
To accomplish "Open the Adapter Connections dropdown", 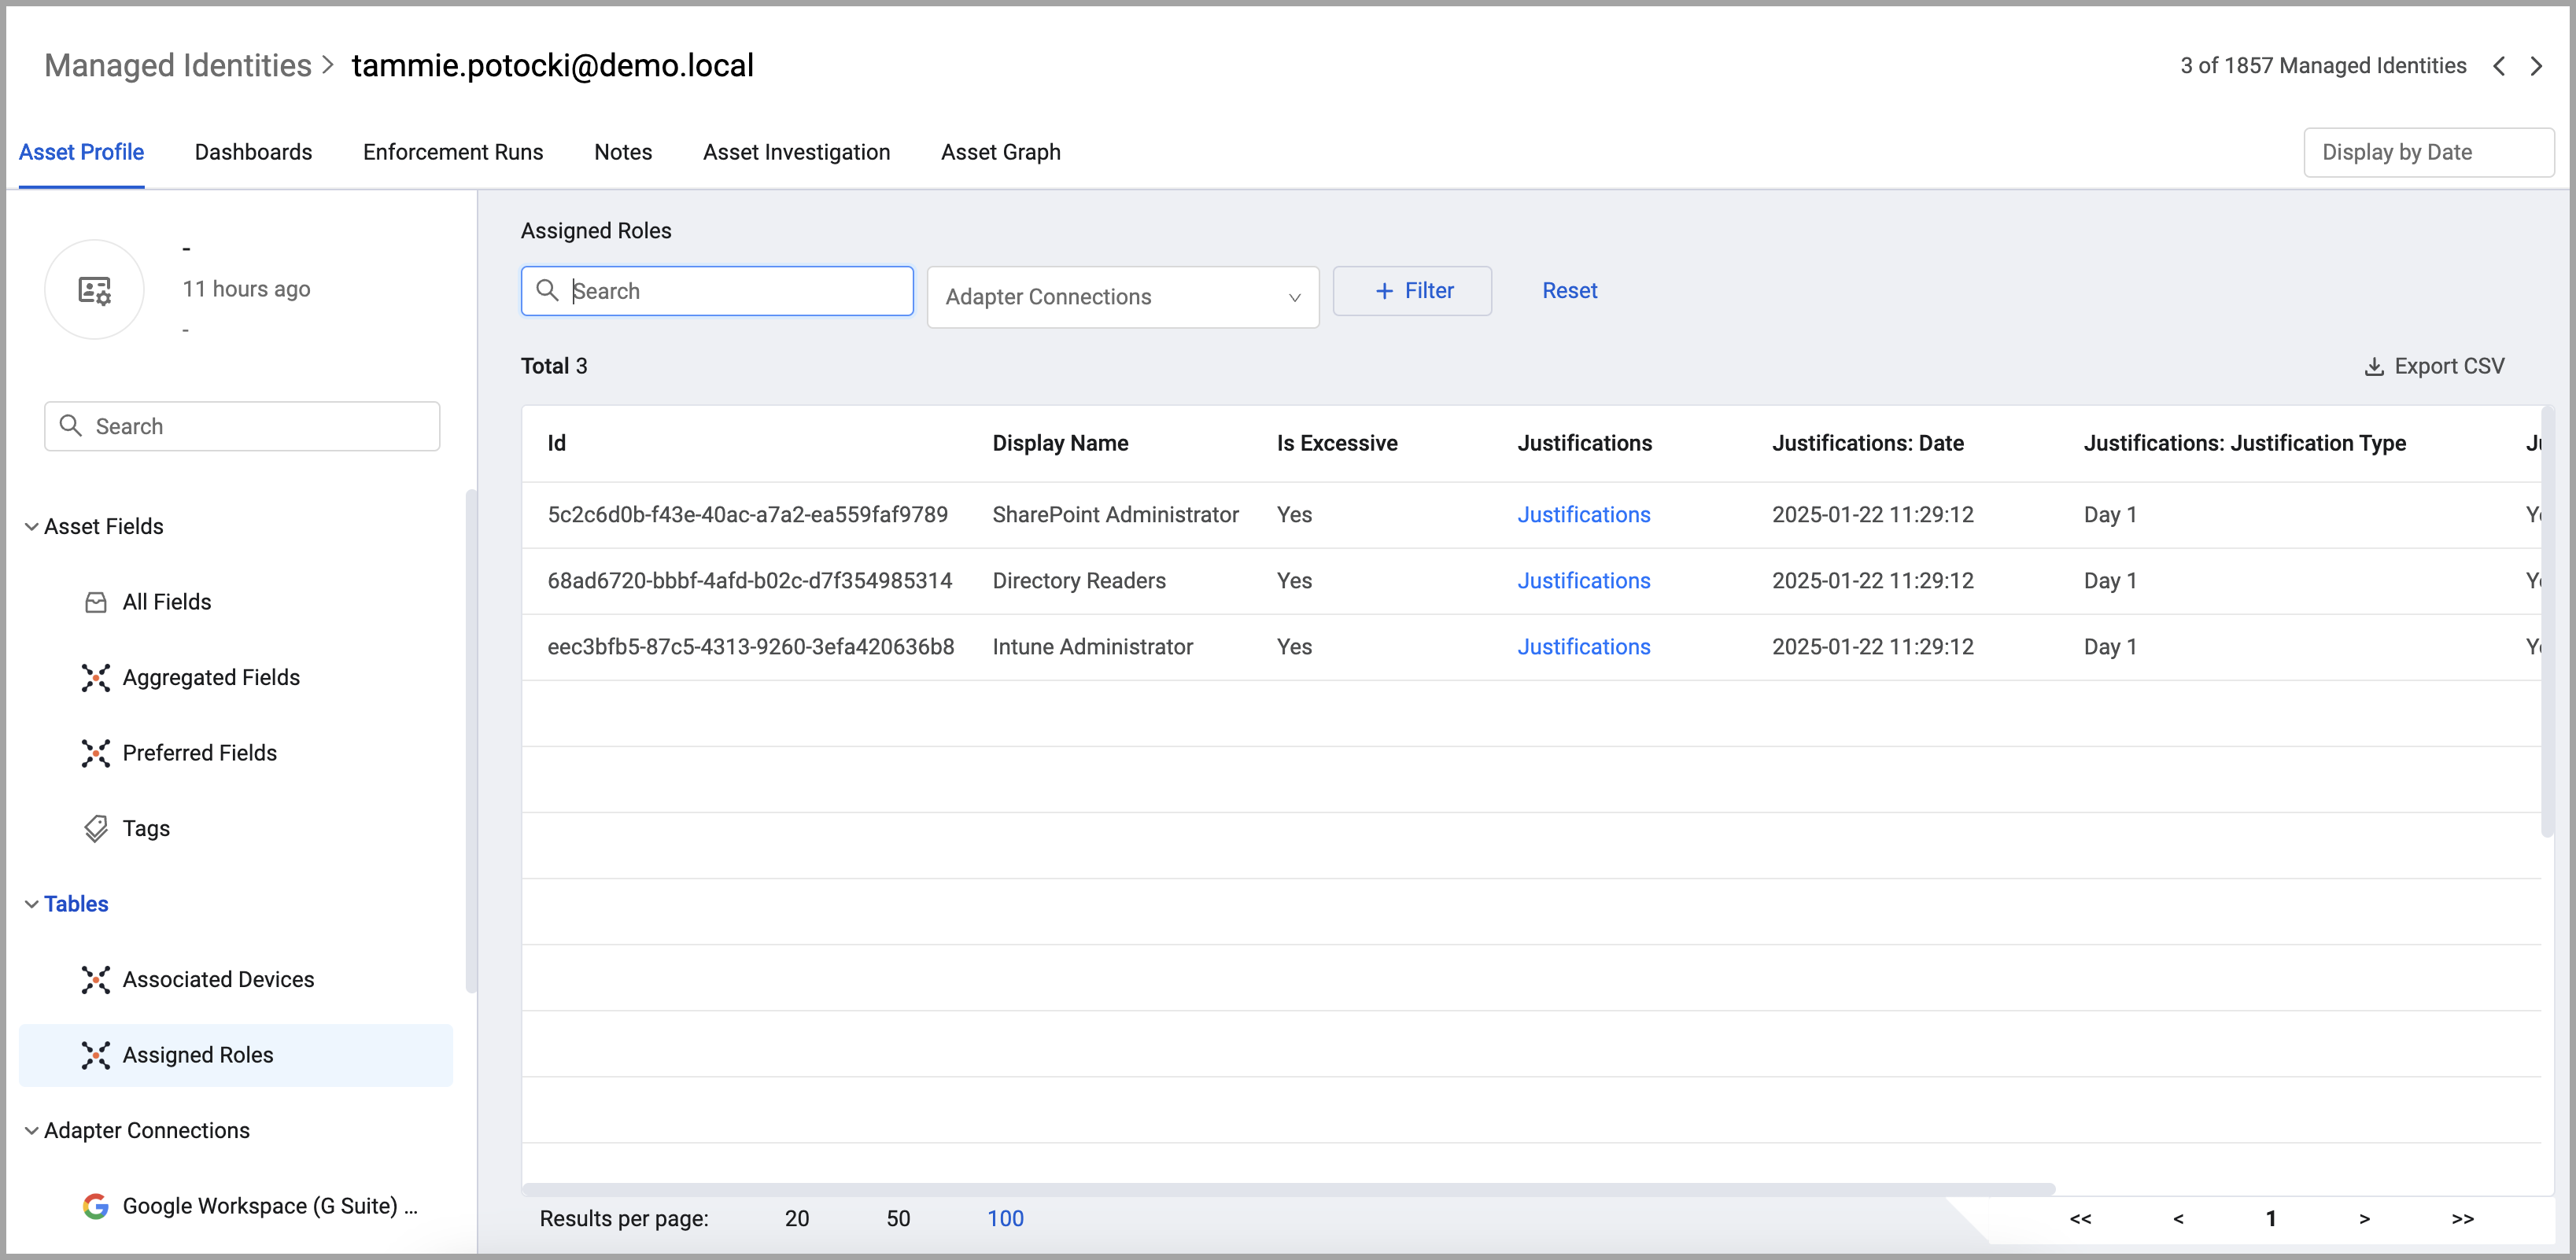I will [1122, 297].
